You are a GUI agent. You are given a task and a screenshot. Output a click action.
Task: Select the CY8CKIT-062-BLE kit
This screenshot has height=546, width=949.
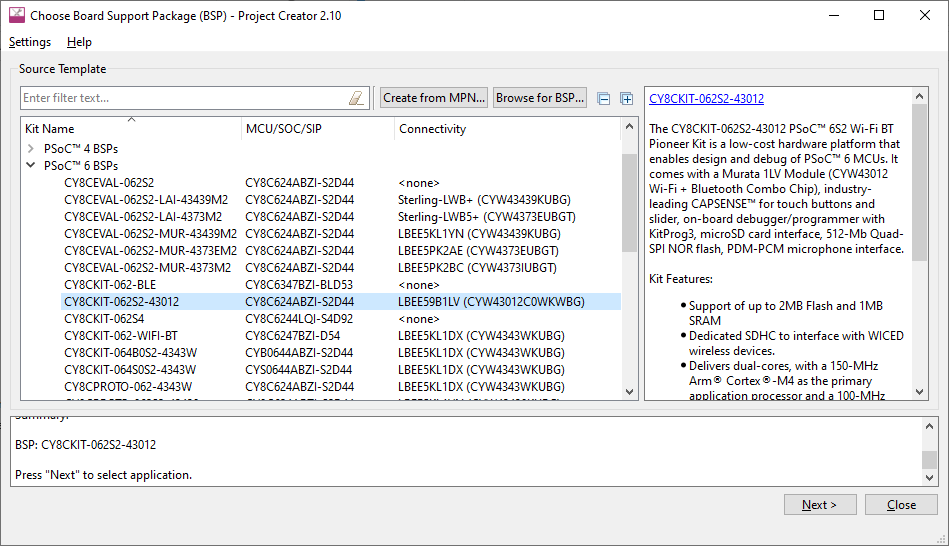[110, 285]
